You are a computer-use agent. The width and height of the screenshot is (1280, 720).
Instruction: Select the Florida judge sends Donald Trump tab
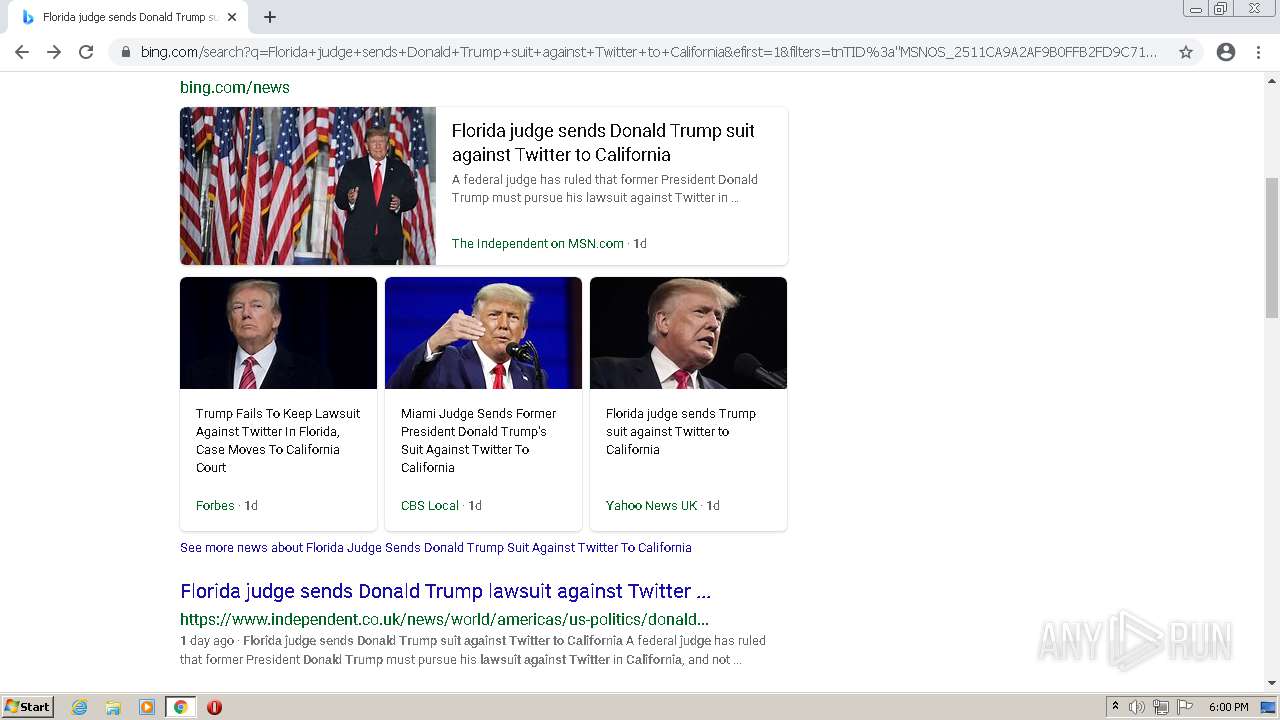[x=128, y=17]
